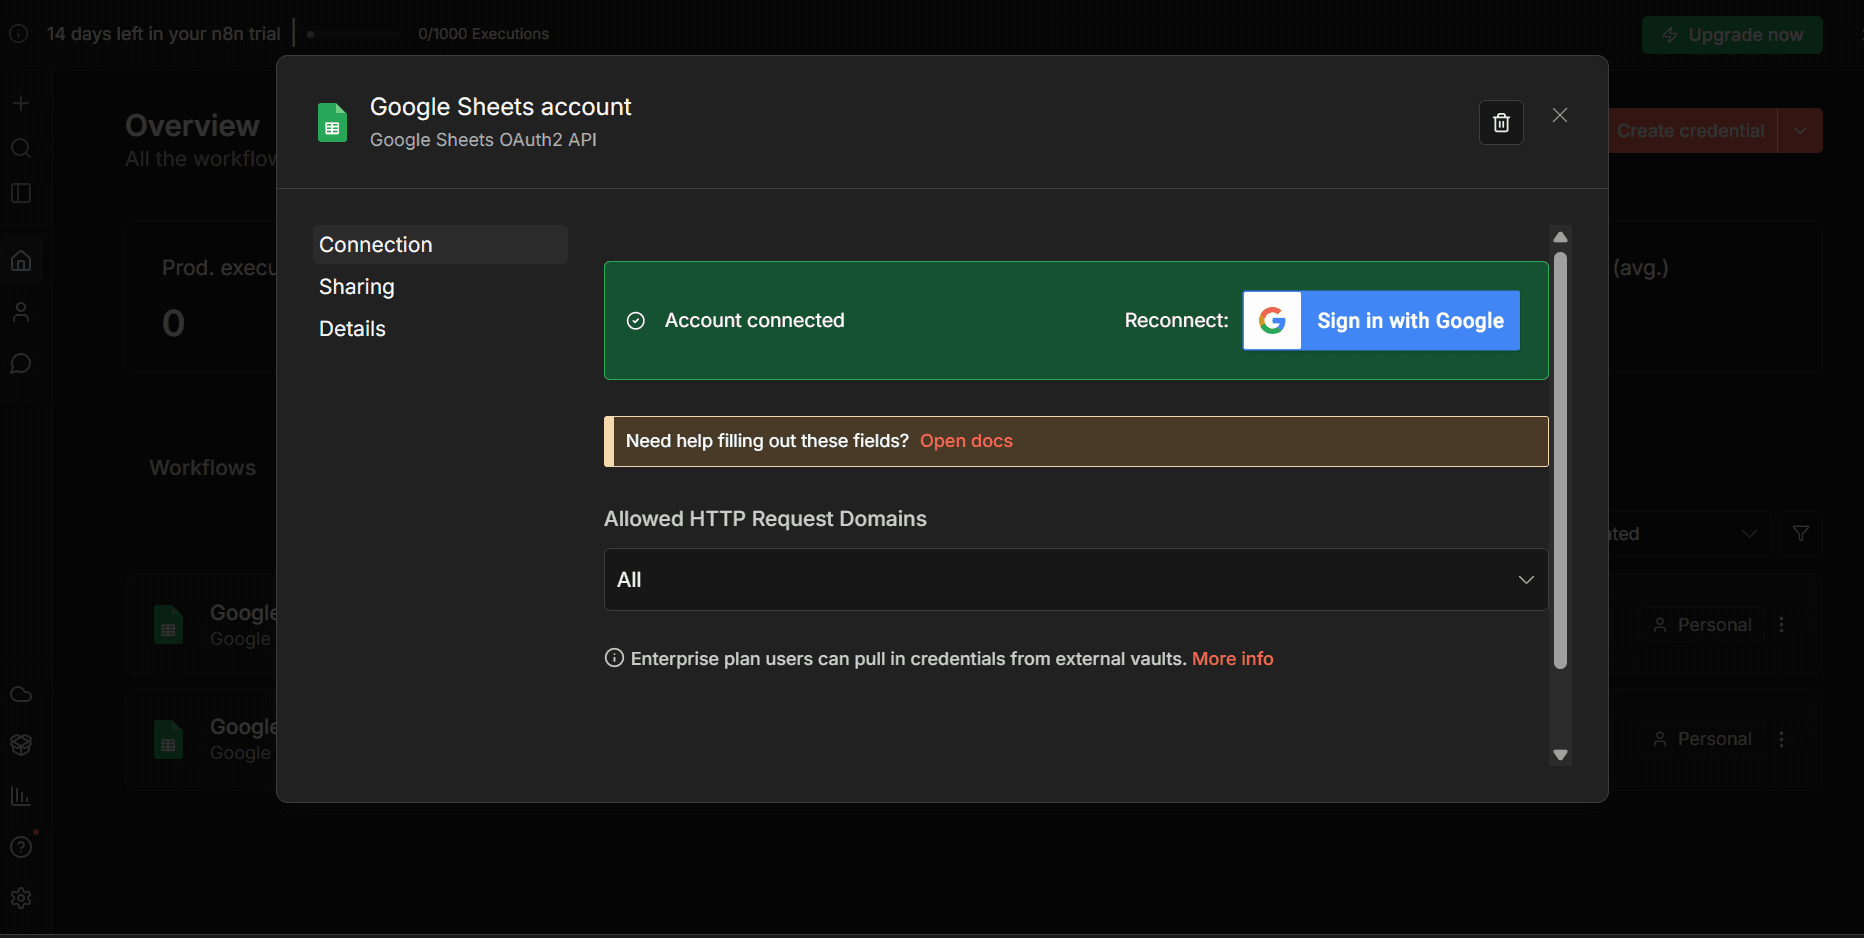The image size is (1864, 938).
Task: Click the dialog scrollbar thumb
Action: pos(1560,460)
